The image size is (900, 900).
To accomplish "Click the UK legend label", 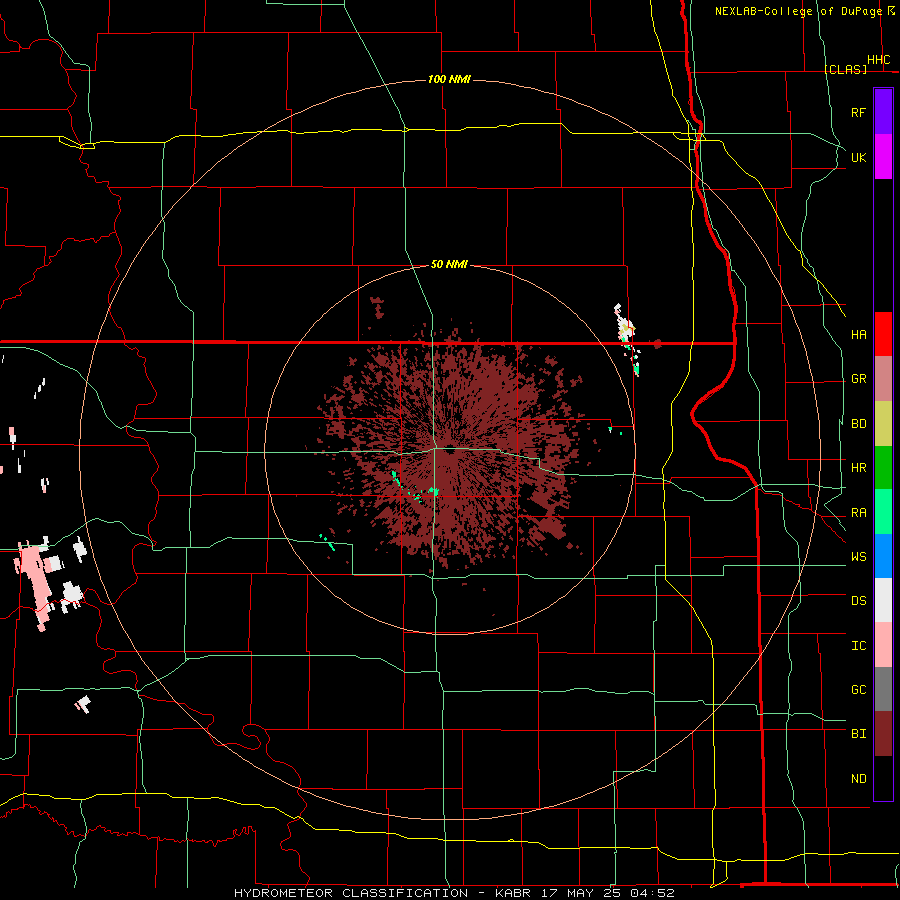I will [x=858, y=157].
